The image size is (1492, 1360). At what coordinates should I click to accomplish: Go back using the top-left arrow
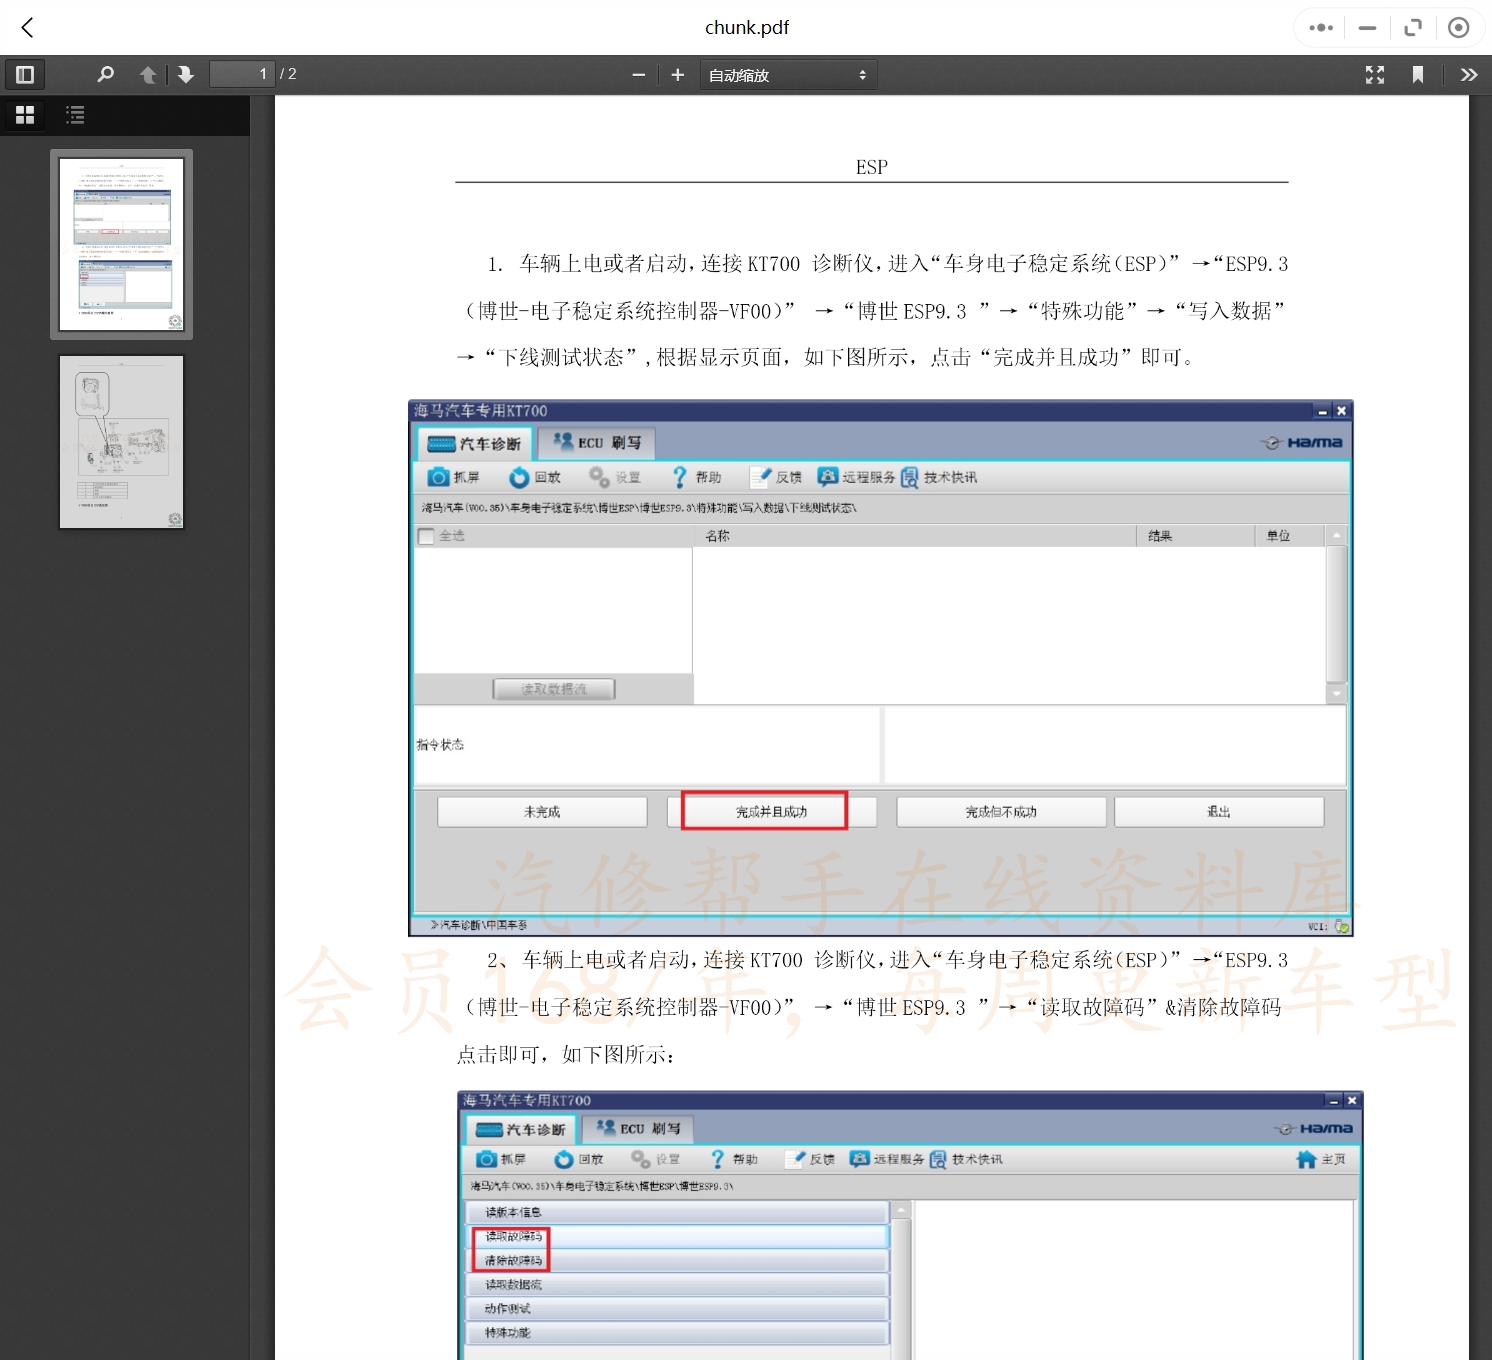point(27,28)
